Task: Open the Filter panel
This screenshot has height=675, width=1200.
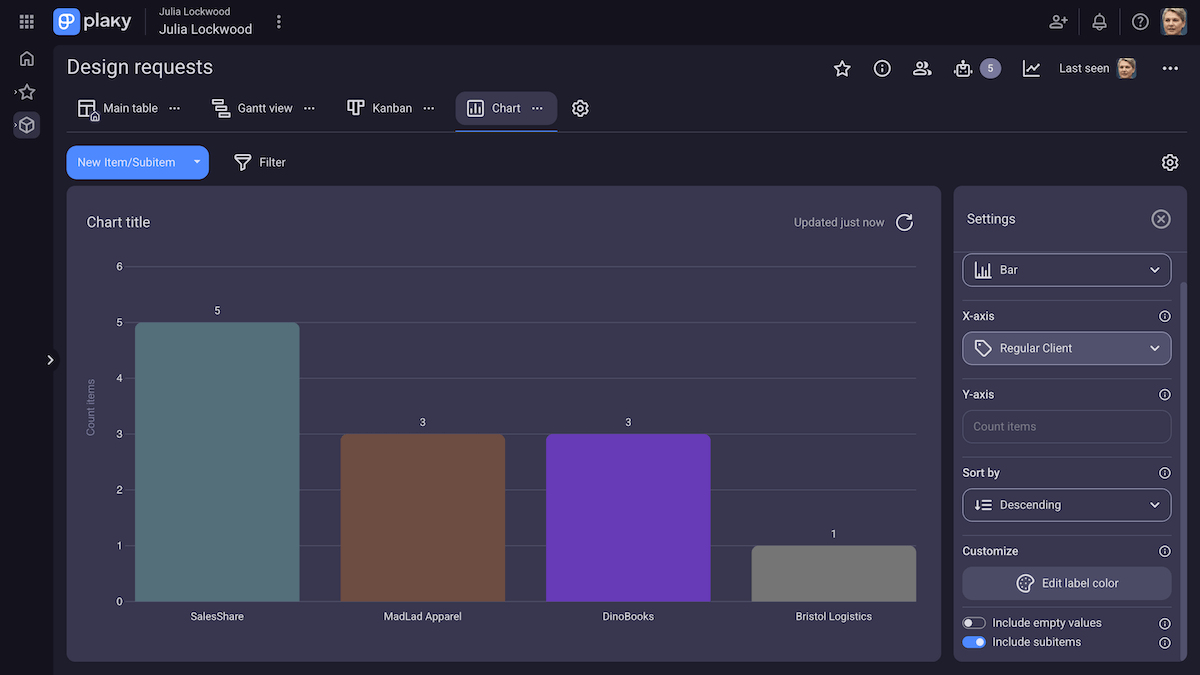Action: 260,161
